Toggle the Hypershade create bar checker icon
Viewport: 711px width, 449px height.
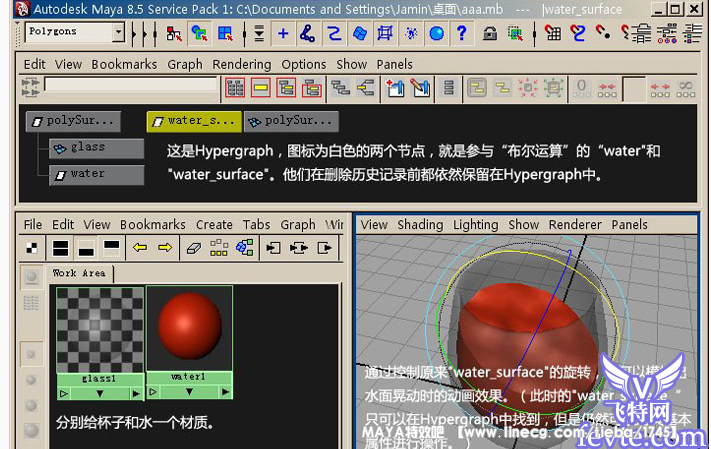32,248
